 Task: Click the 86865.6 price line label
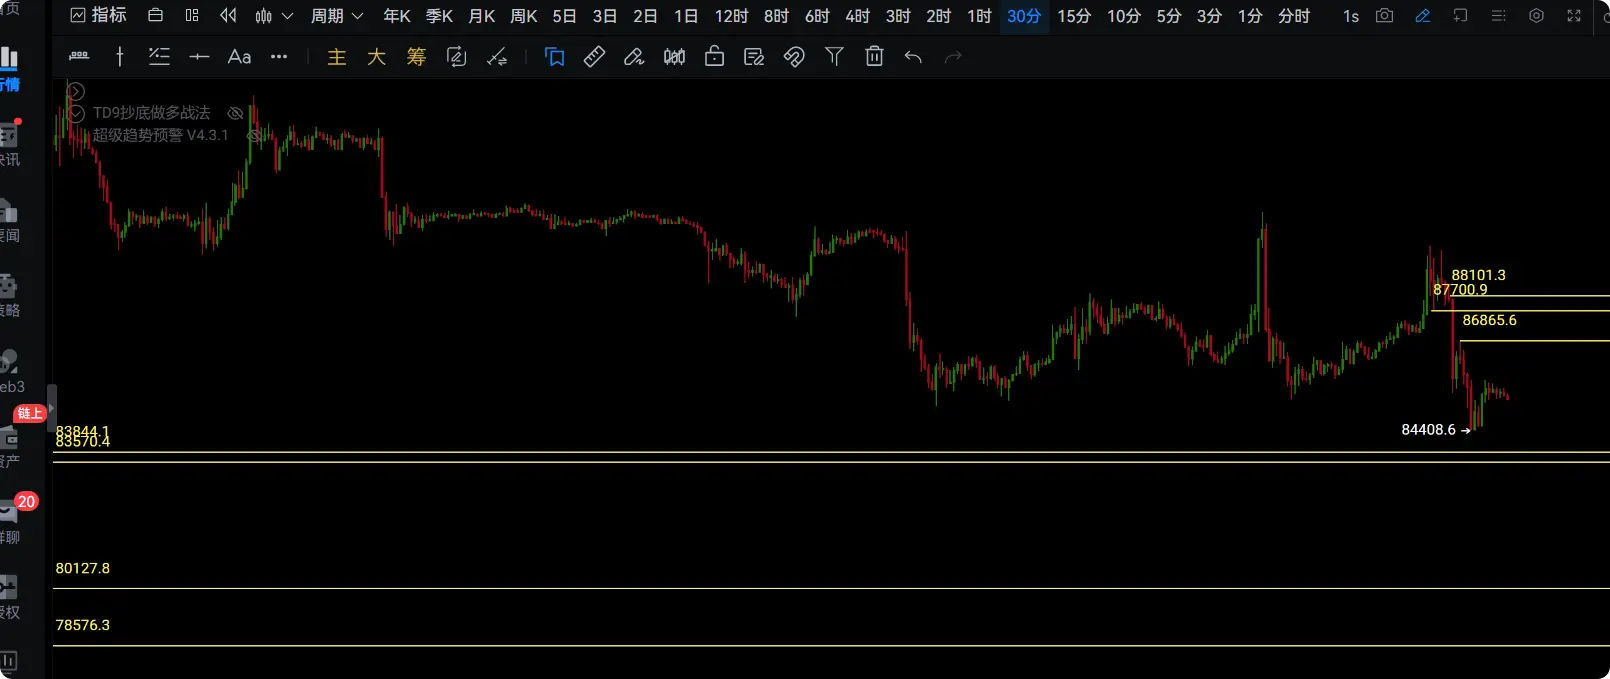tap(1489, 320)
